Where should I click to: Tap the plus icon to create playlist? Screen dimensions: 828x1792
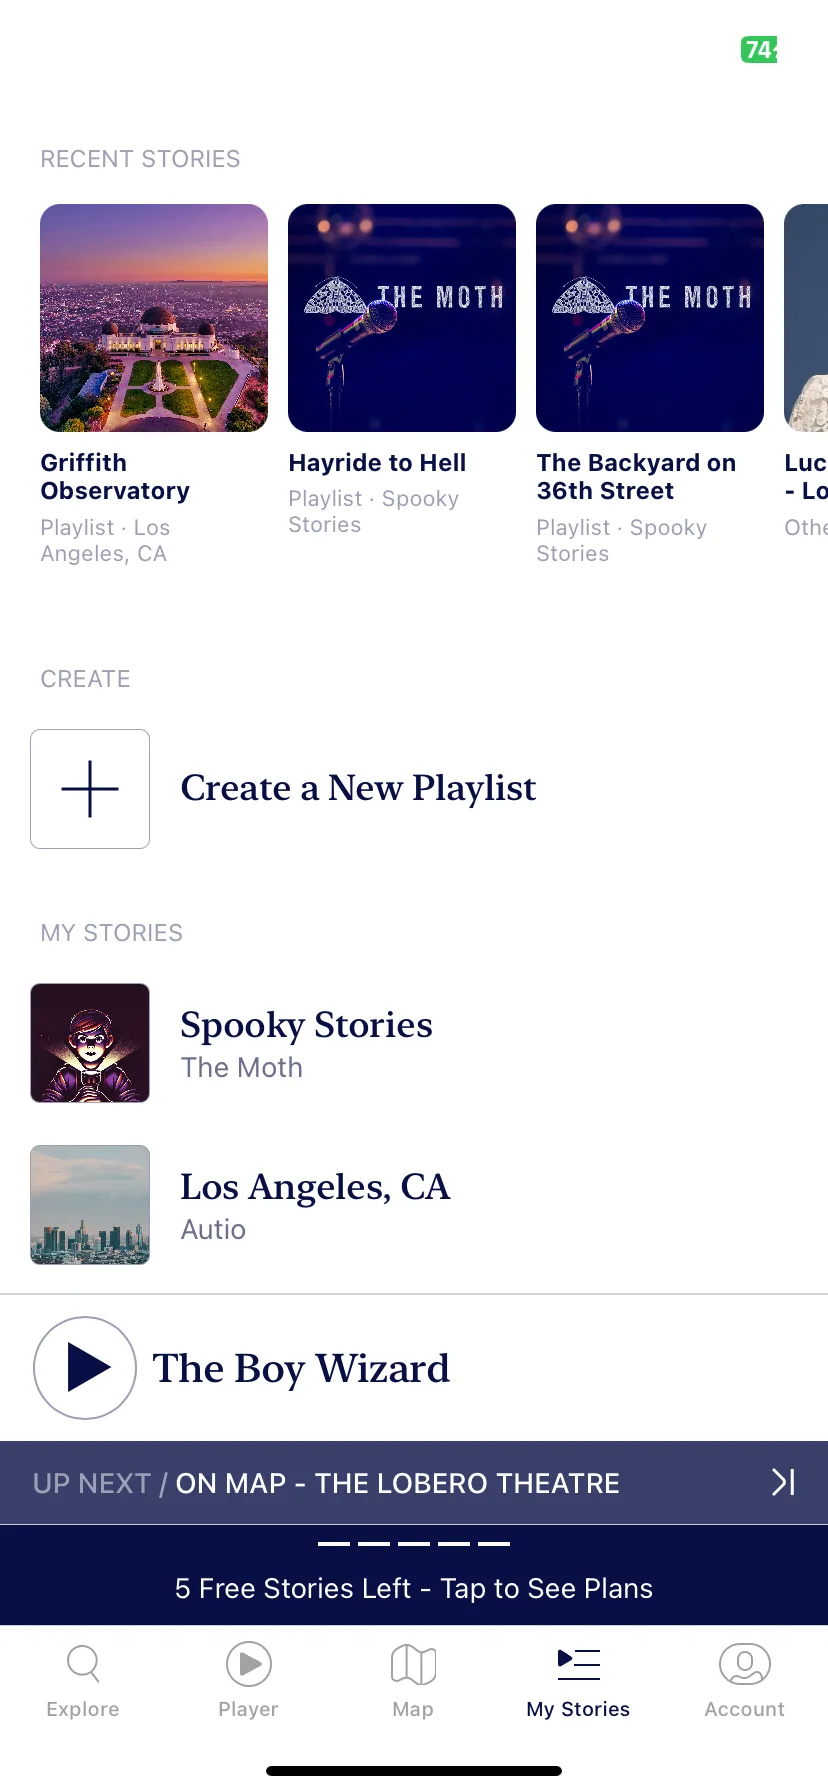coord(90,789)
